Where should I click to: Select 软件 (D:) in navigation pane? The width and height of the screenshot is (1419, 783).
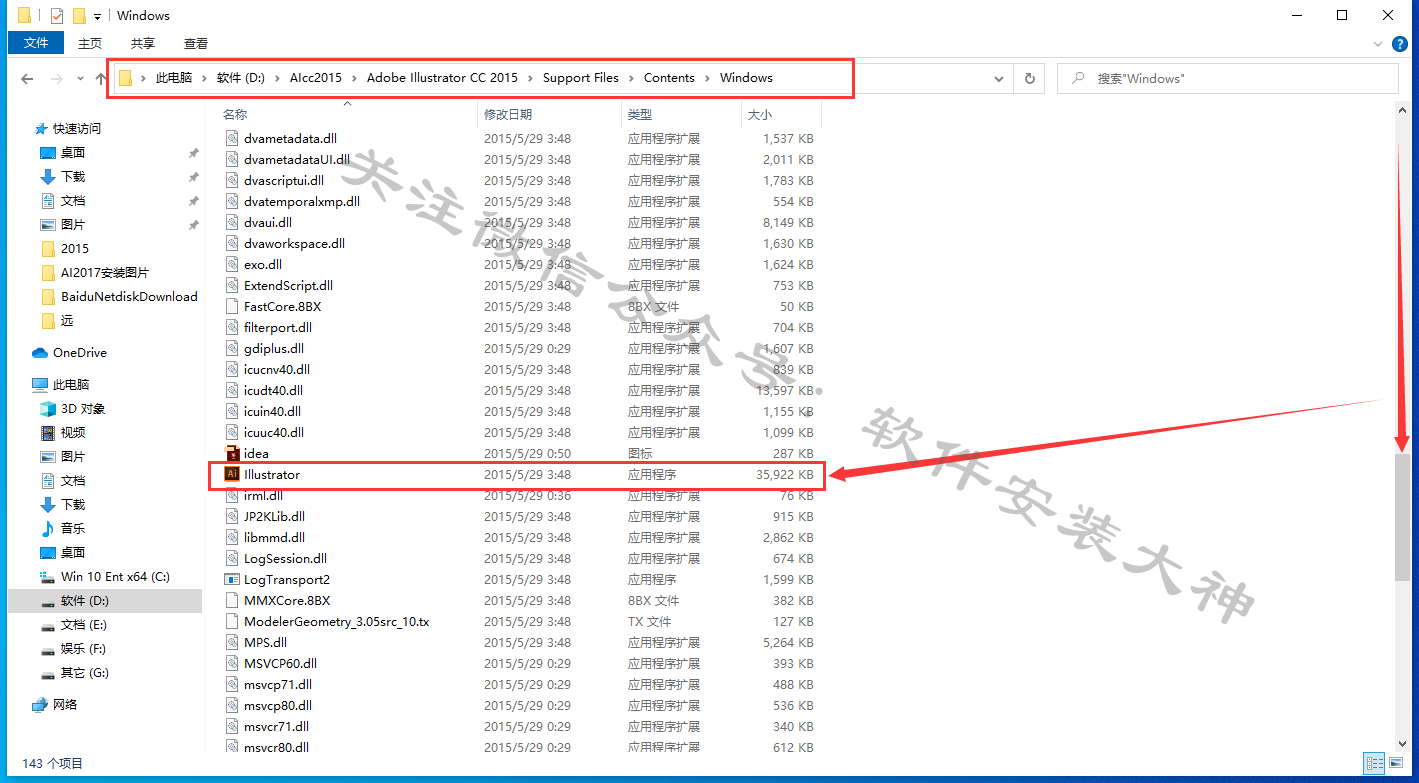point(104,601)
